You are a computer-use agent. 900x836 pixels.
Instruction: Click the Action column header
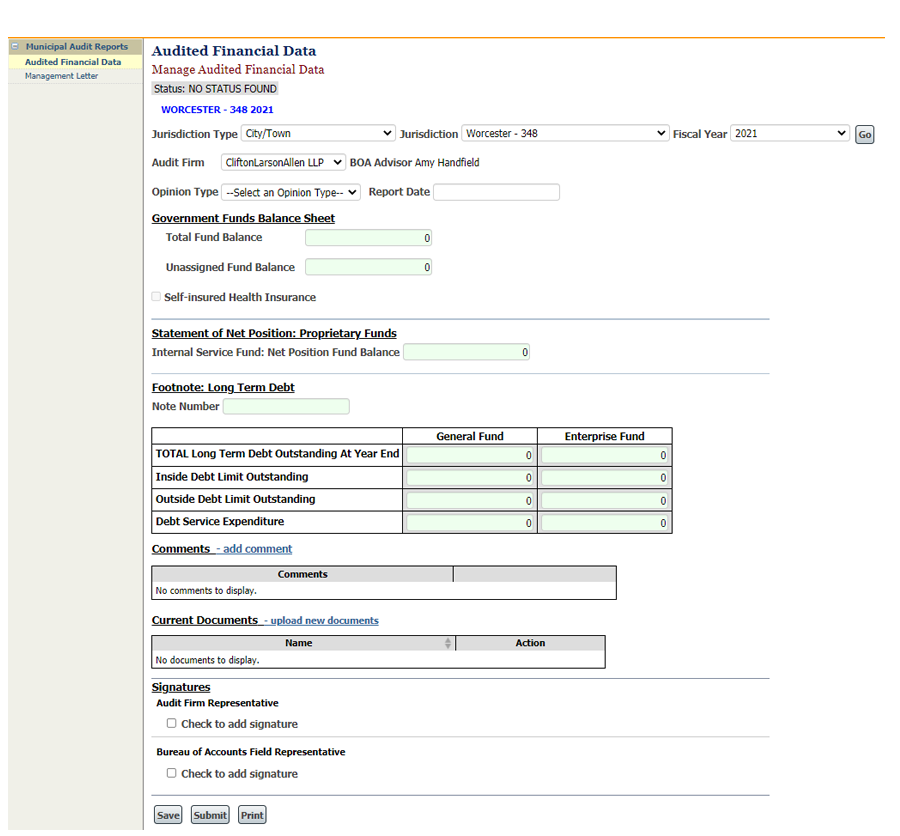pos(530,643)
